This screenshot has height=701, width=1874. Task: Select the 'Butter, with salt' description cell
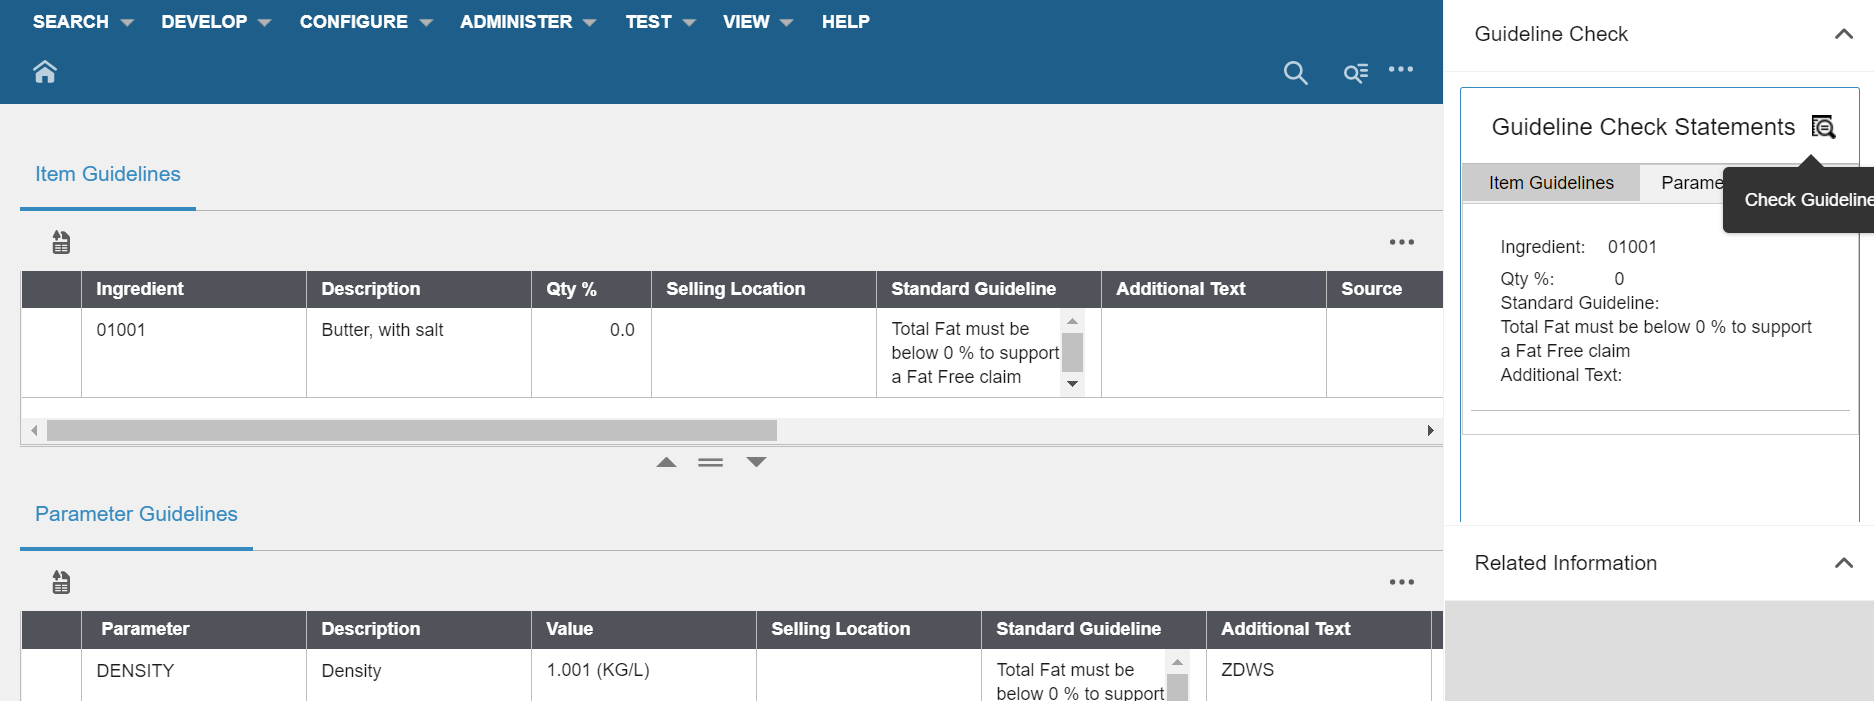[419, 352]
